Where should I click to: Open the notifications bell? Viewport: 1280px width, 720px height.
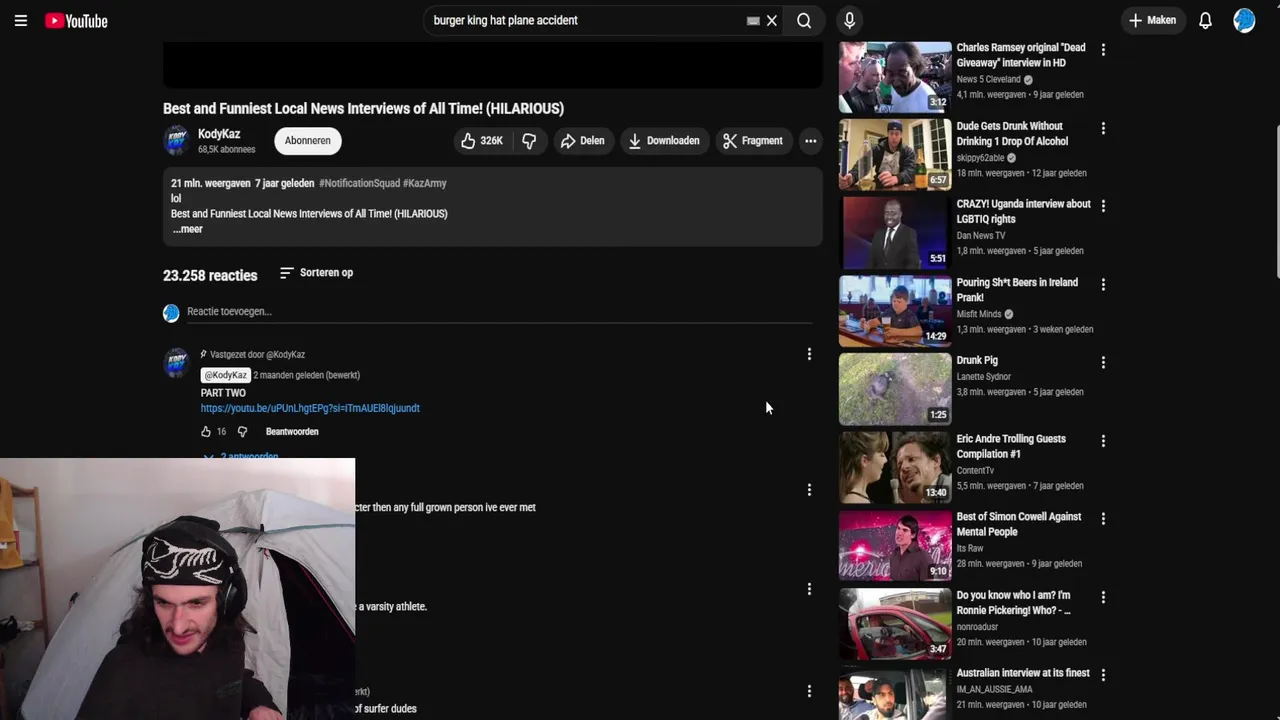point(1205,20)
